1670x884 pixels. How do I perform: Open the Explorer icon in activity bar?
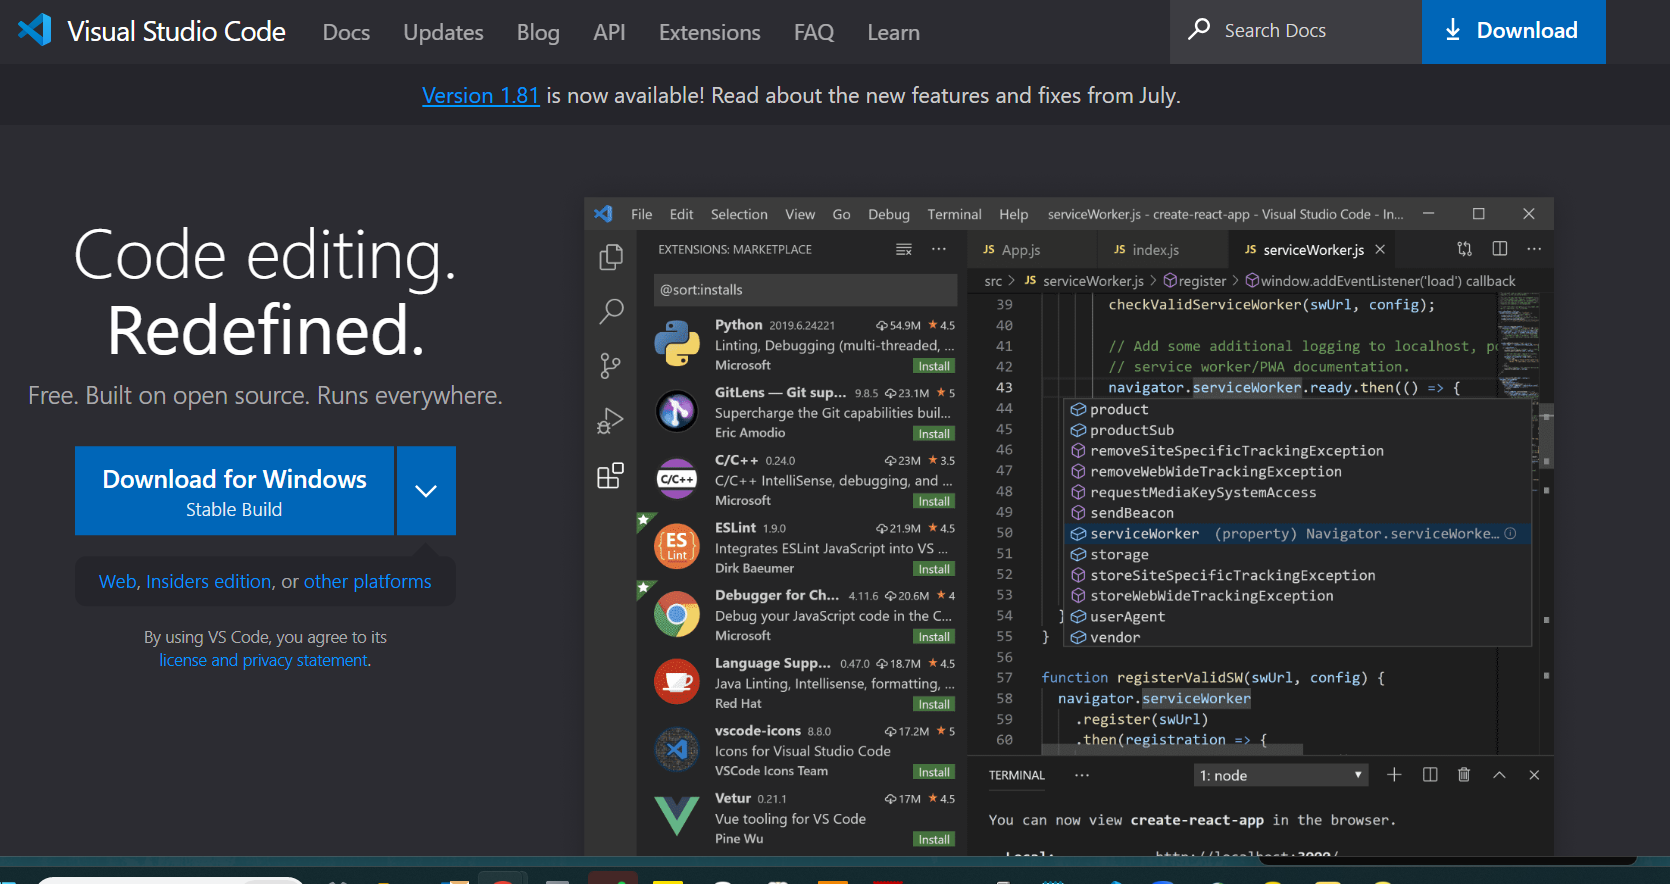click(611, 257)
